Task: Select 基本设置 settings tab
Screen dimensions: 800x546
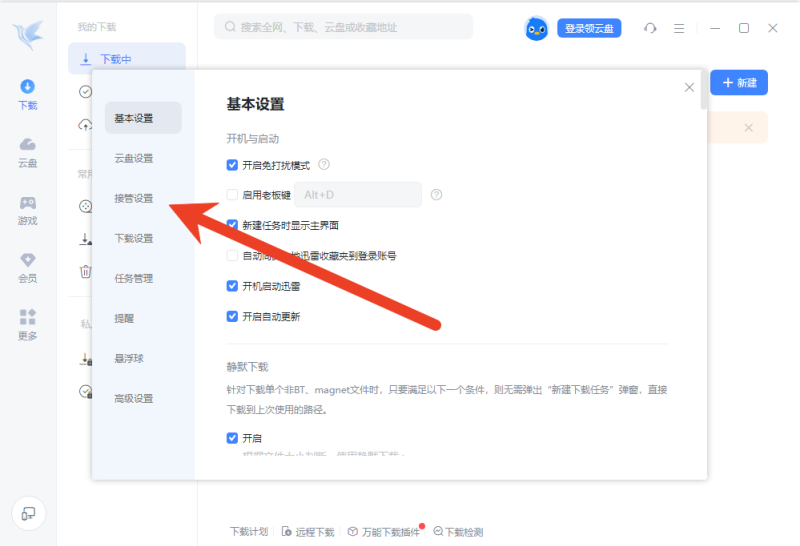Action: 143,118
